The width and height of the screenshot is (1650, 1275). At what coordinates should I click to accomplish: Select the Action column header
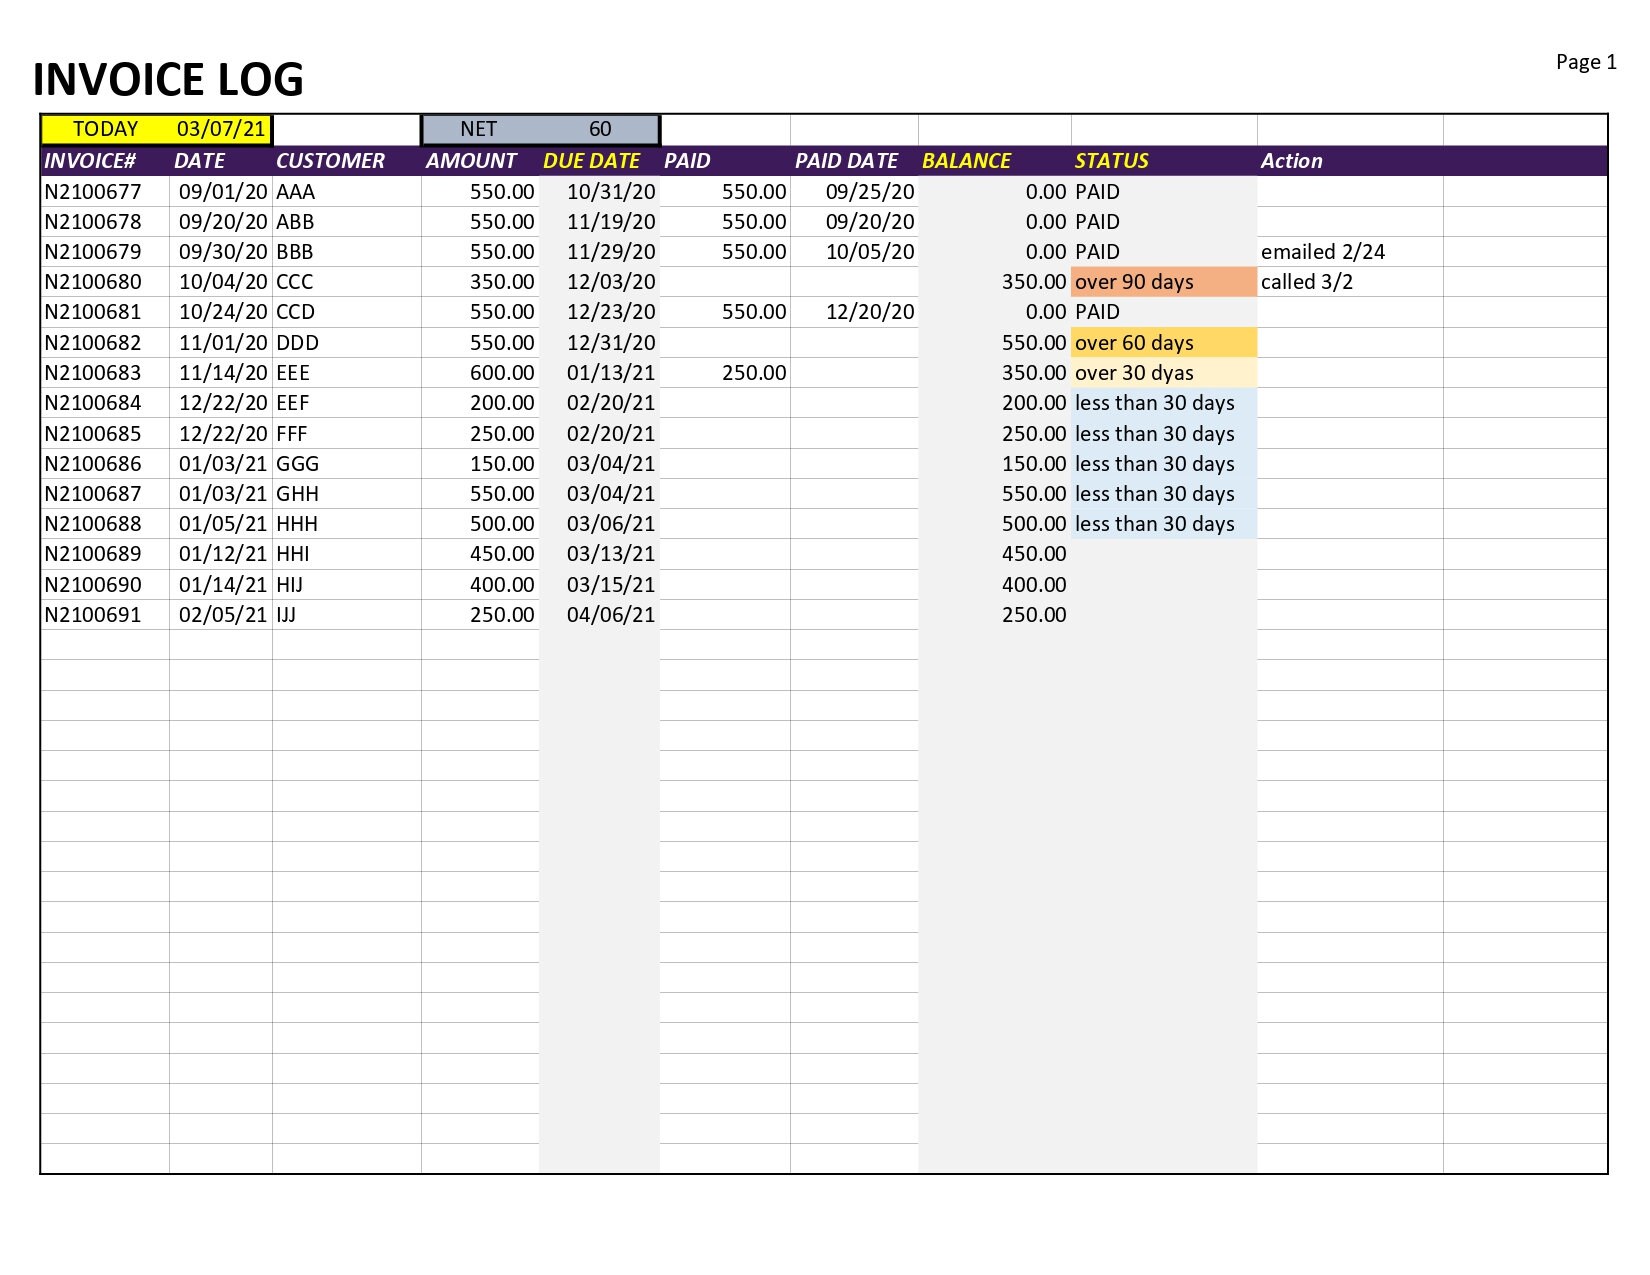(x=1292, y=160)
